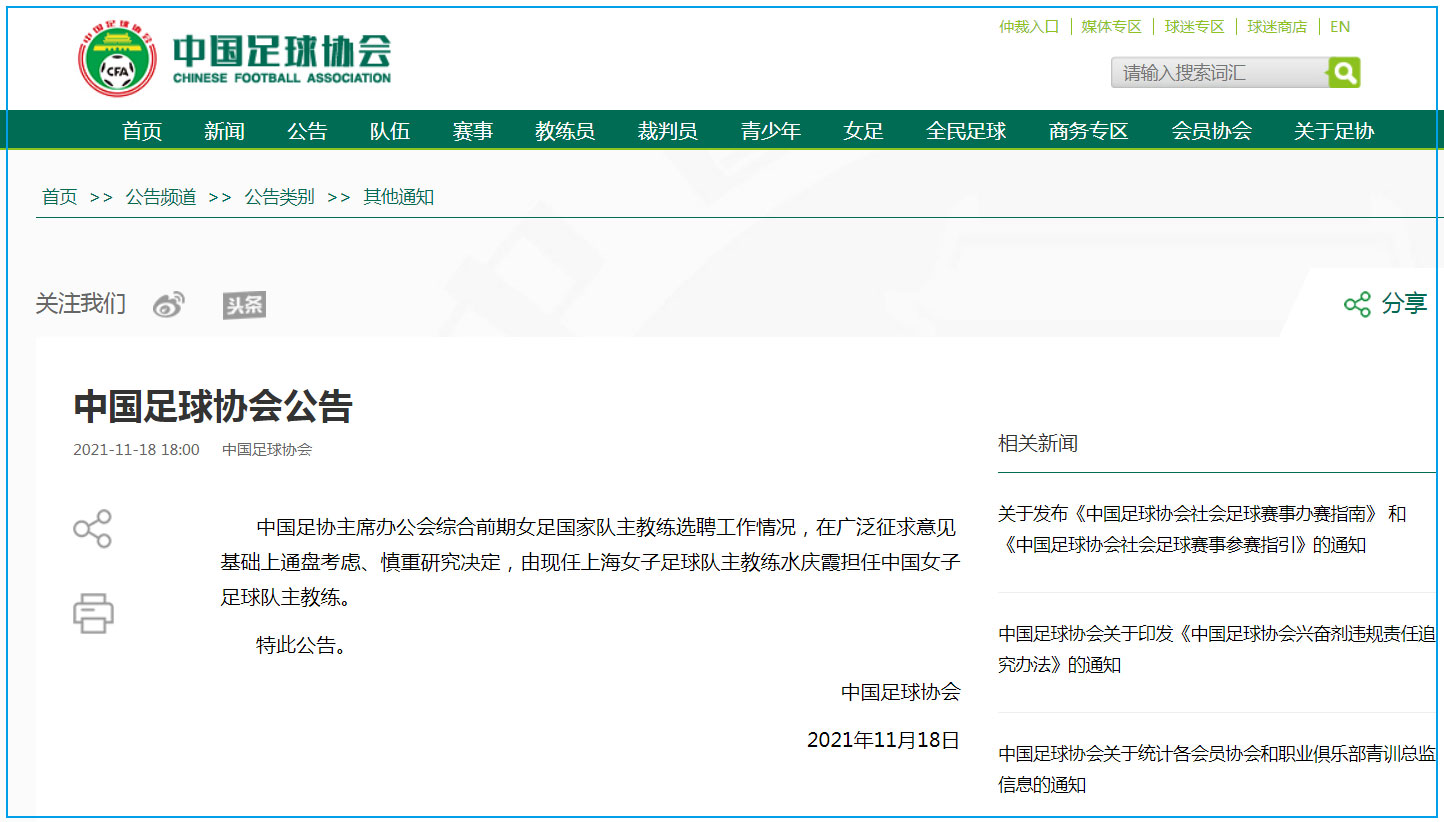Select 裁判员 in the navigation bar
1444x822 pixels.
tap(667, 131)
